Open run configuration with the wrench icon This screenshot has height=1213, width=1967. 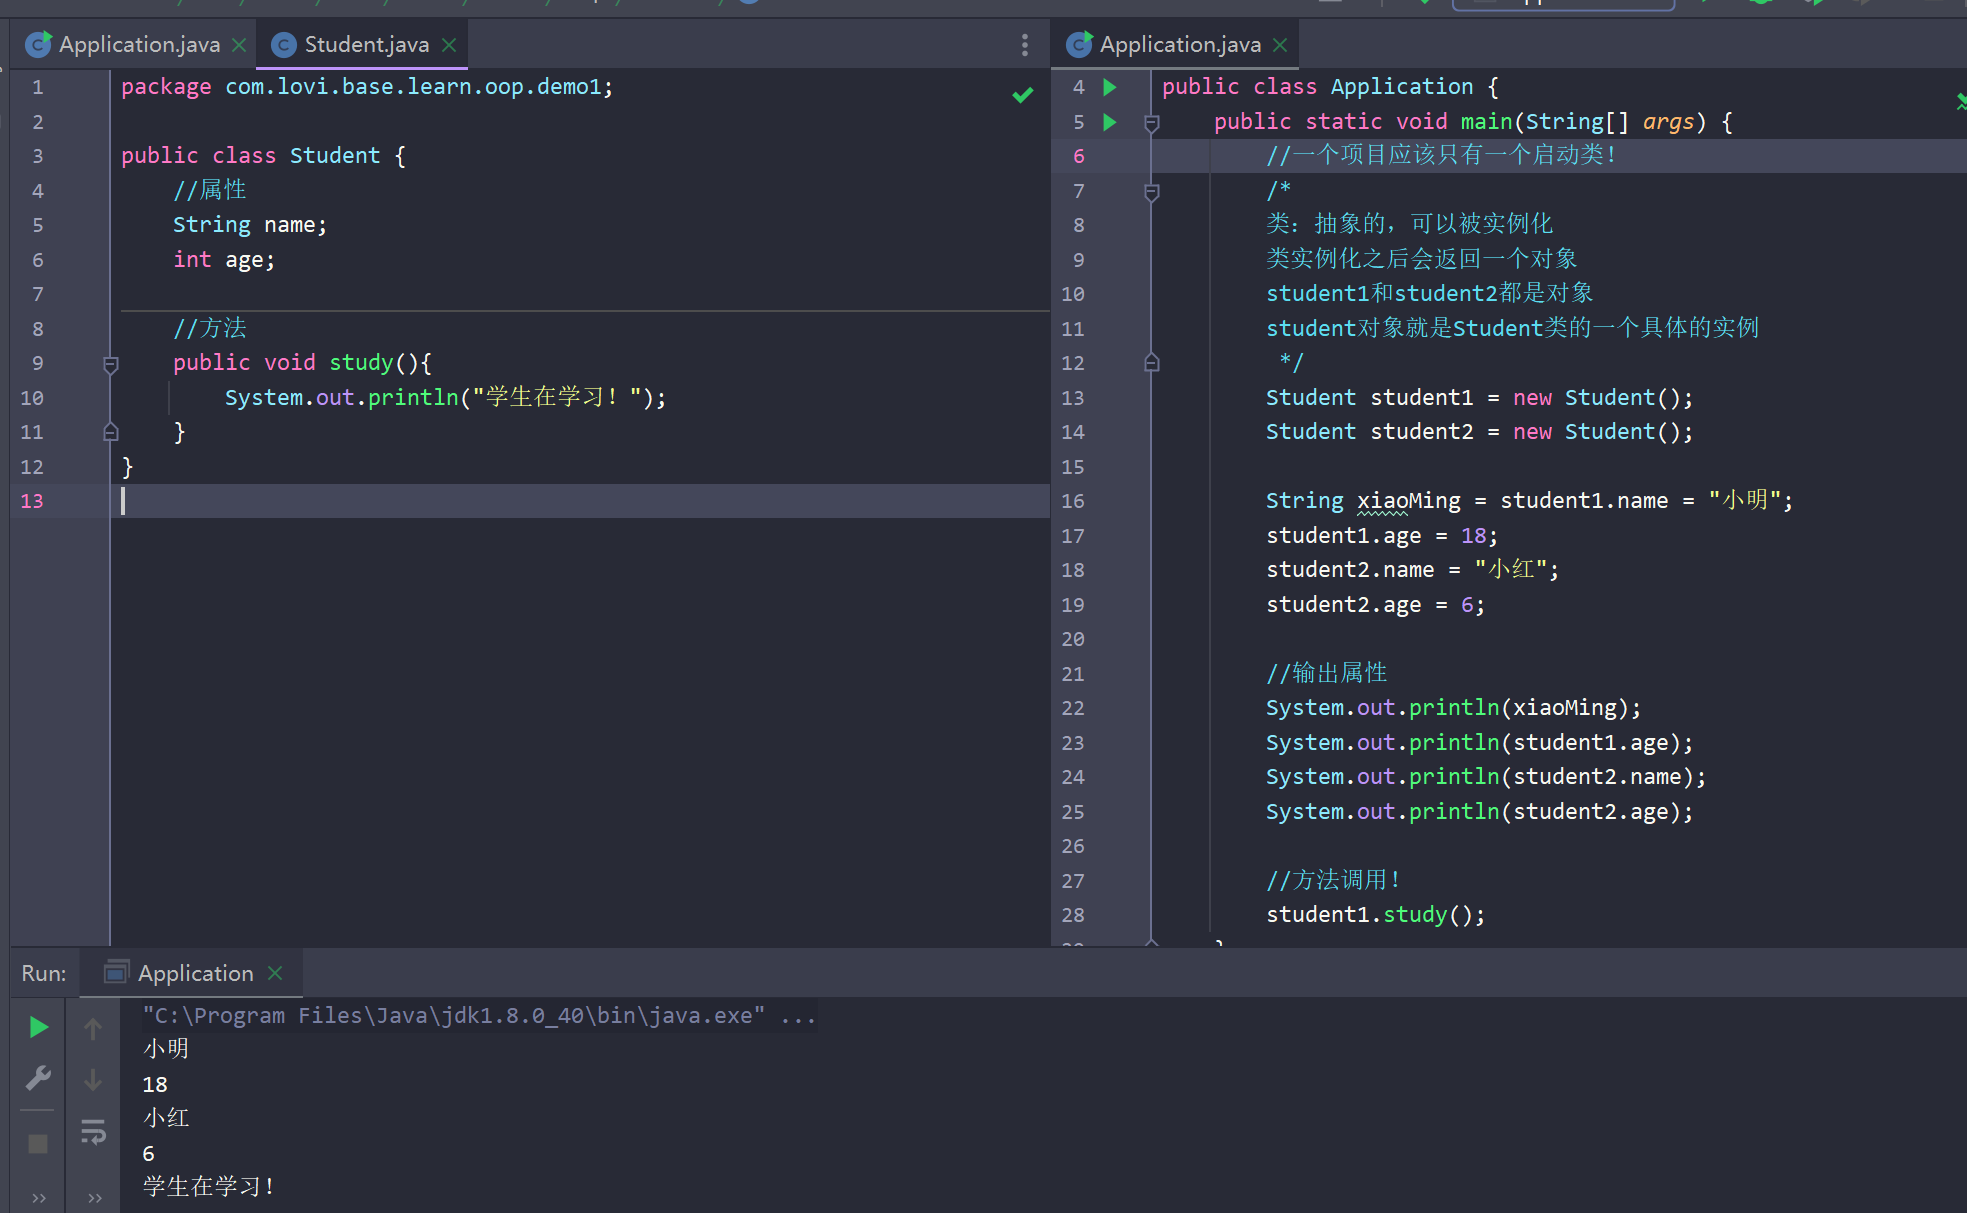tap(38, 1078)
